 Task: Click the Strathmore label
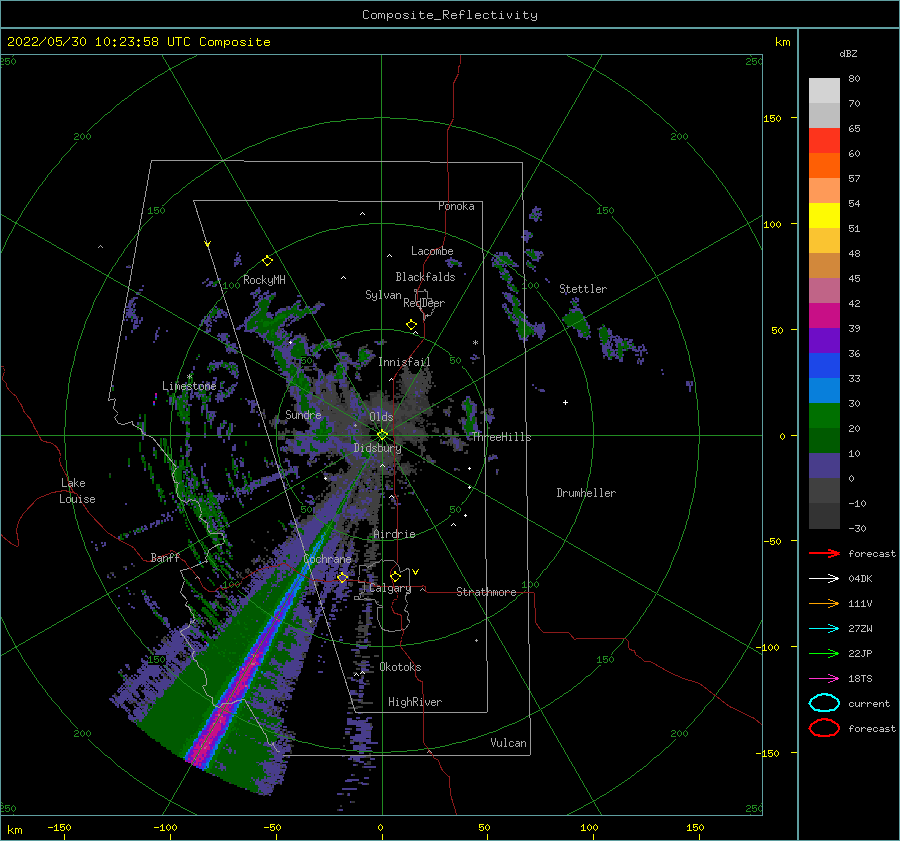(486, 592)
